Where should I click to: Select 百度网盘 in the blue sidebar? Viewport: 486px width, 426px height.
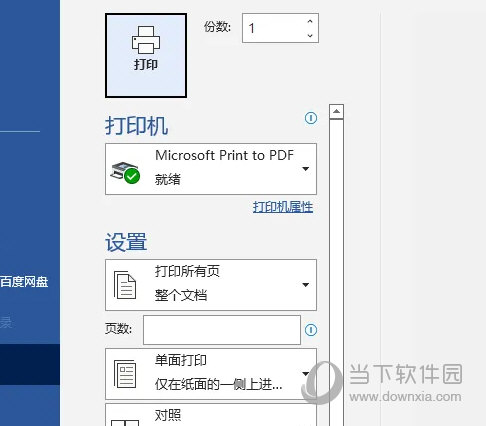[x=24, y=282]
